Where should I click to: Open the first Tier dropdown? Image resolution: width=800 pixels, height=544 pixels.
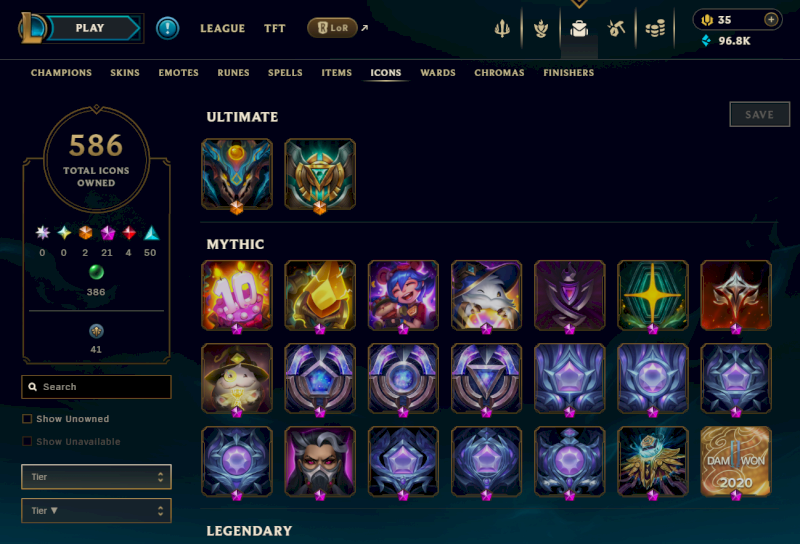pyautogui.click(x=96, y=477)
